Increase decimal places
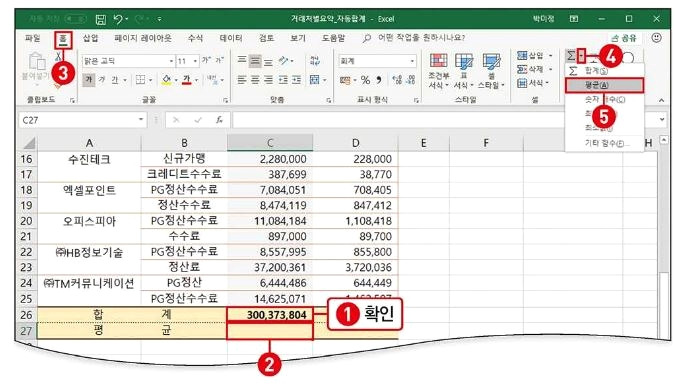The image size is (675, 385). 397,80
